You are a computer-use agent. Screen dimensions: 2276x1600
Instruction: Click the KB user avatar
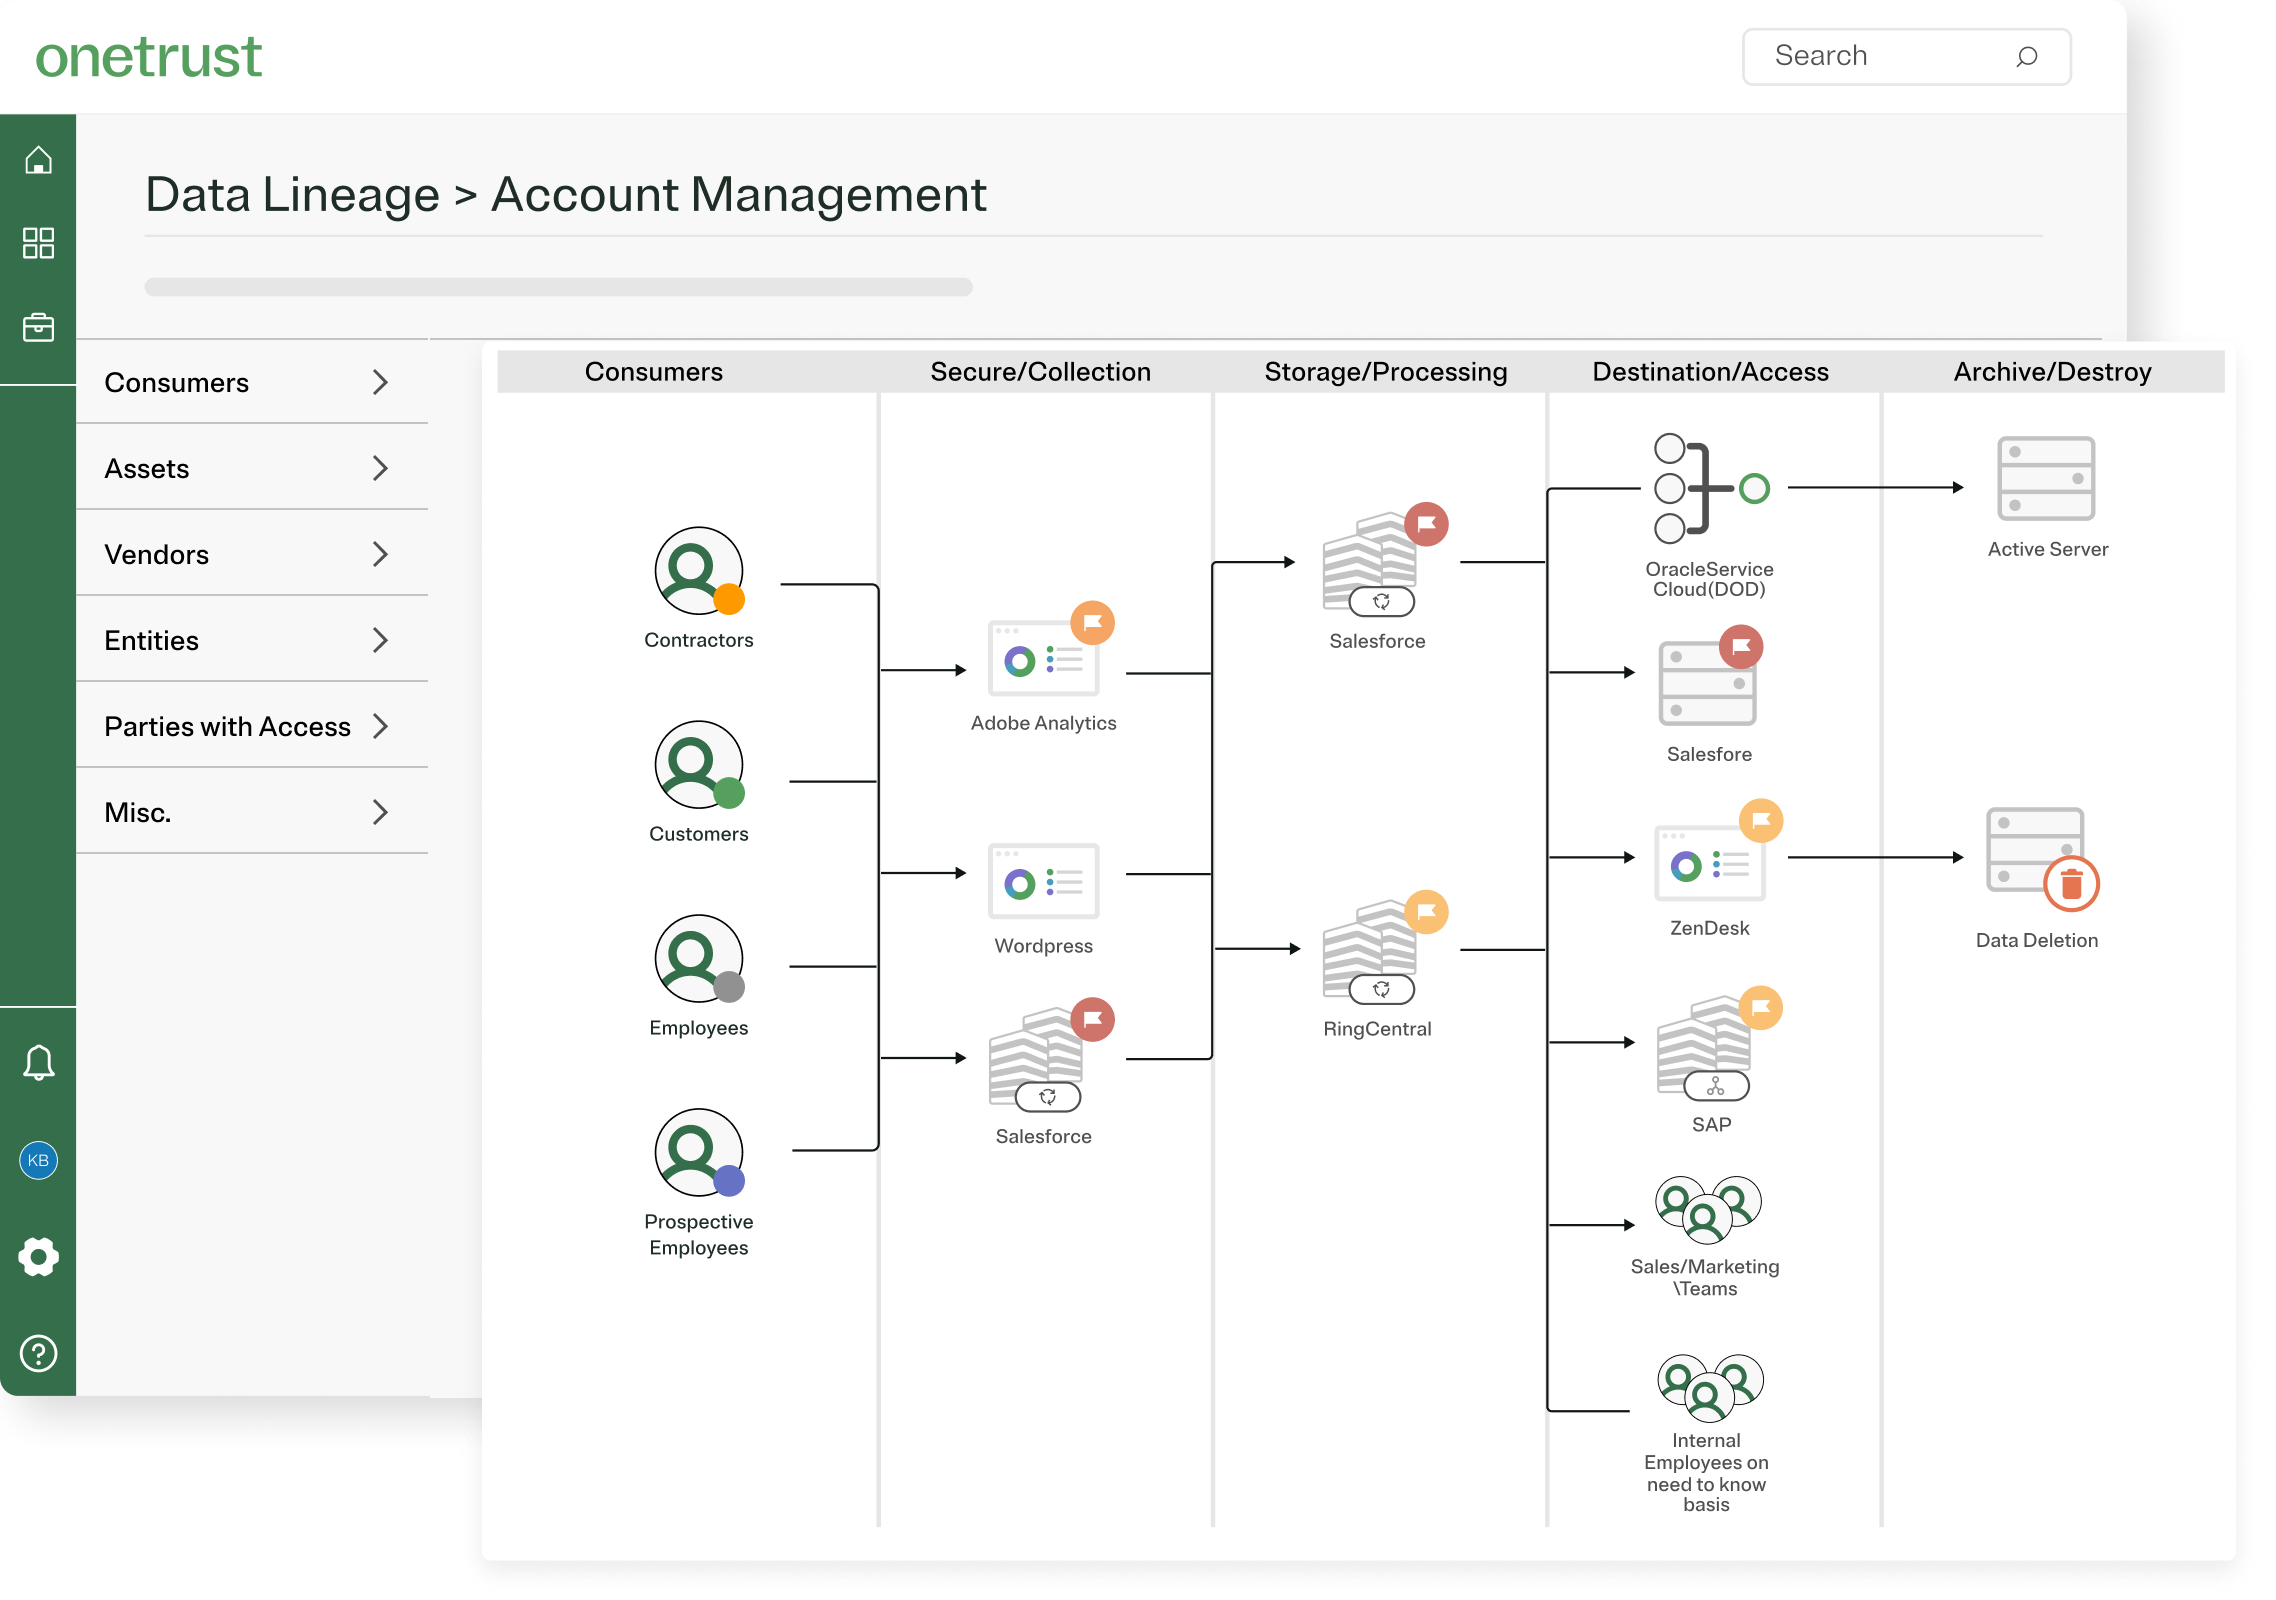click(38, 1161)
